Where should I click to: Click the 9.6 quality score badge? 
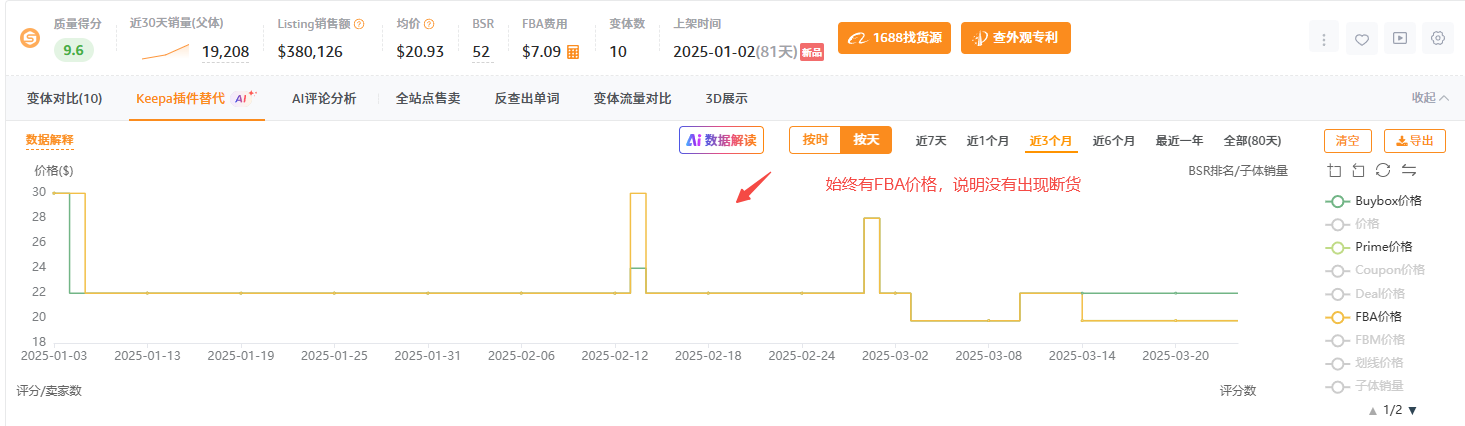(74, 49)
